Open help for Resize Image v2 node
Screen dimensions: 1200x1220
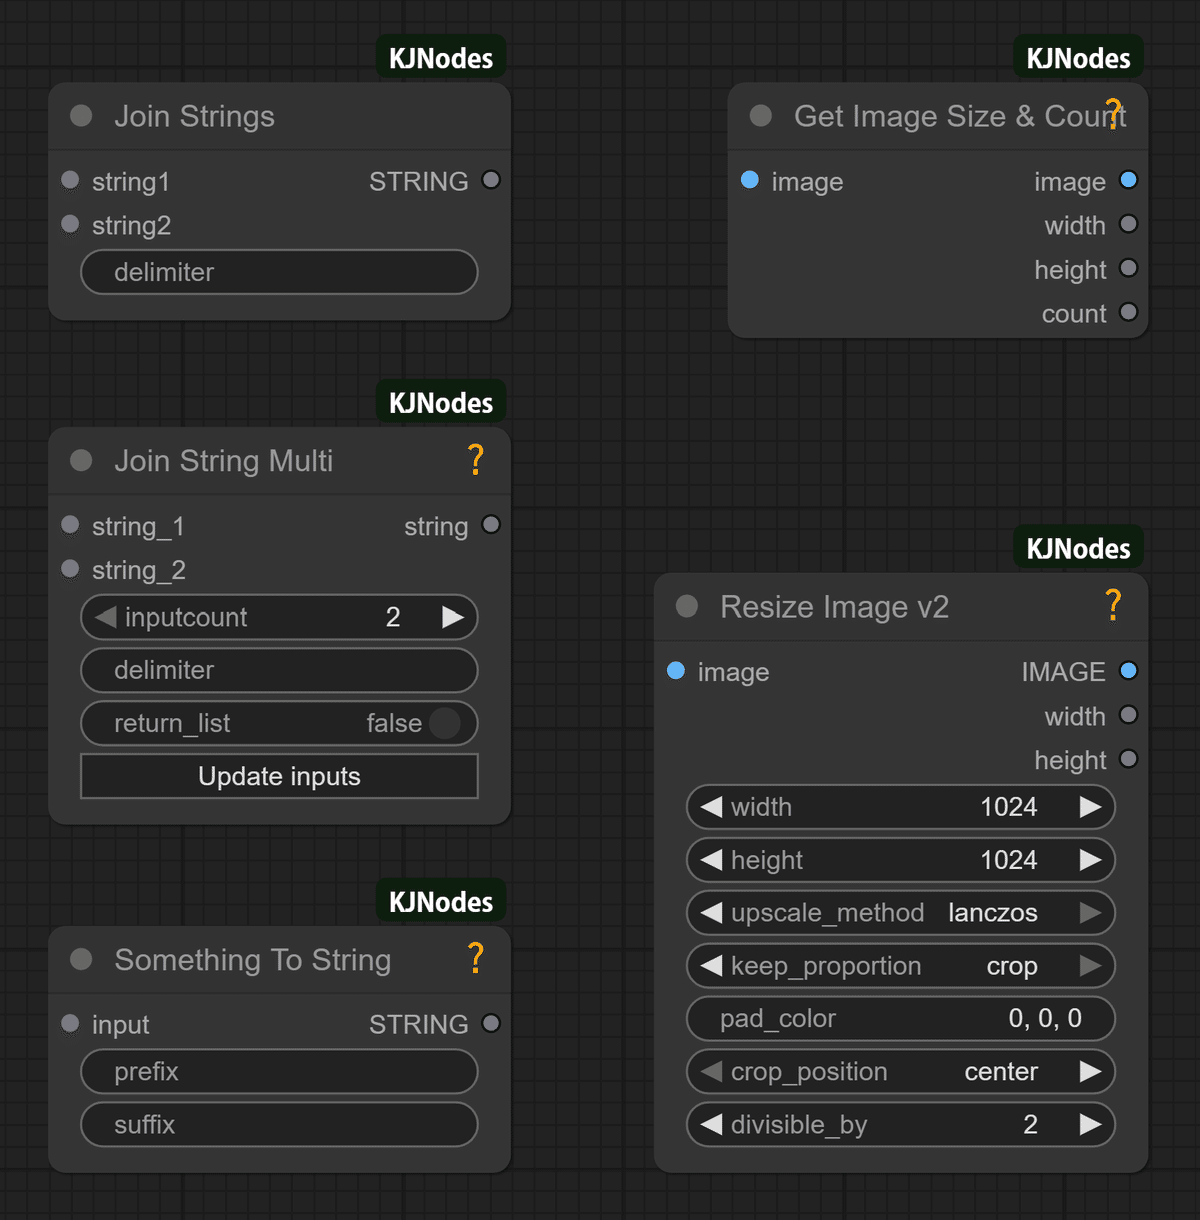click(x=1113, y=605)
